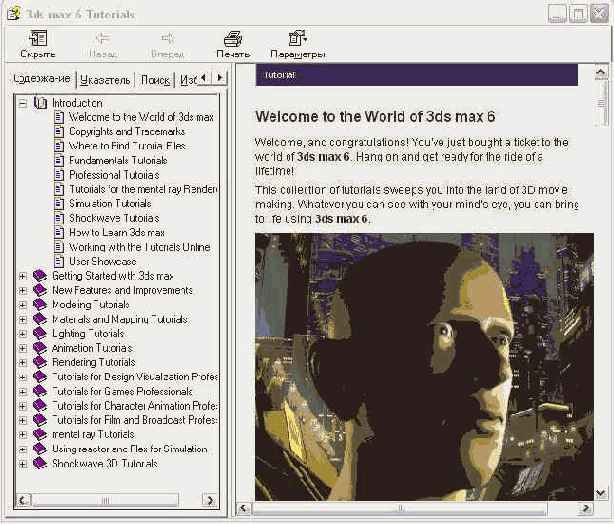Expand the Getting Started with 3ds max node
The height and width of the screenshot is (524, 614).
pos(23,275)
